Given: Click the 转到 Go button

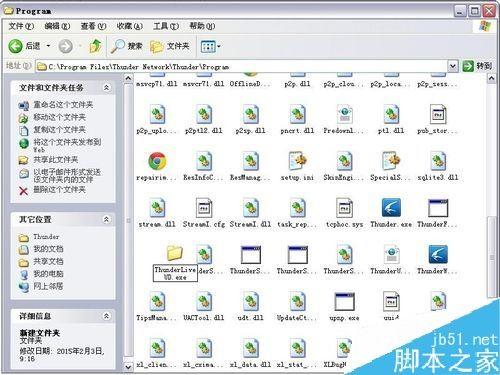Looking at the screenshot, I should click(477, 66).
